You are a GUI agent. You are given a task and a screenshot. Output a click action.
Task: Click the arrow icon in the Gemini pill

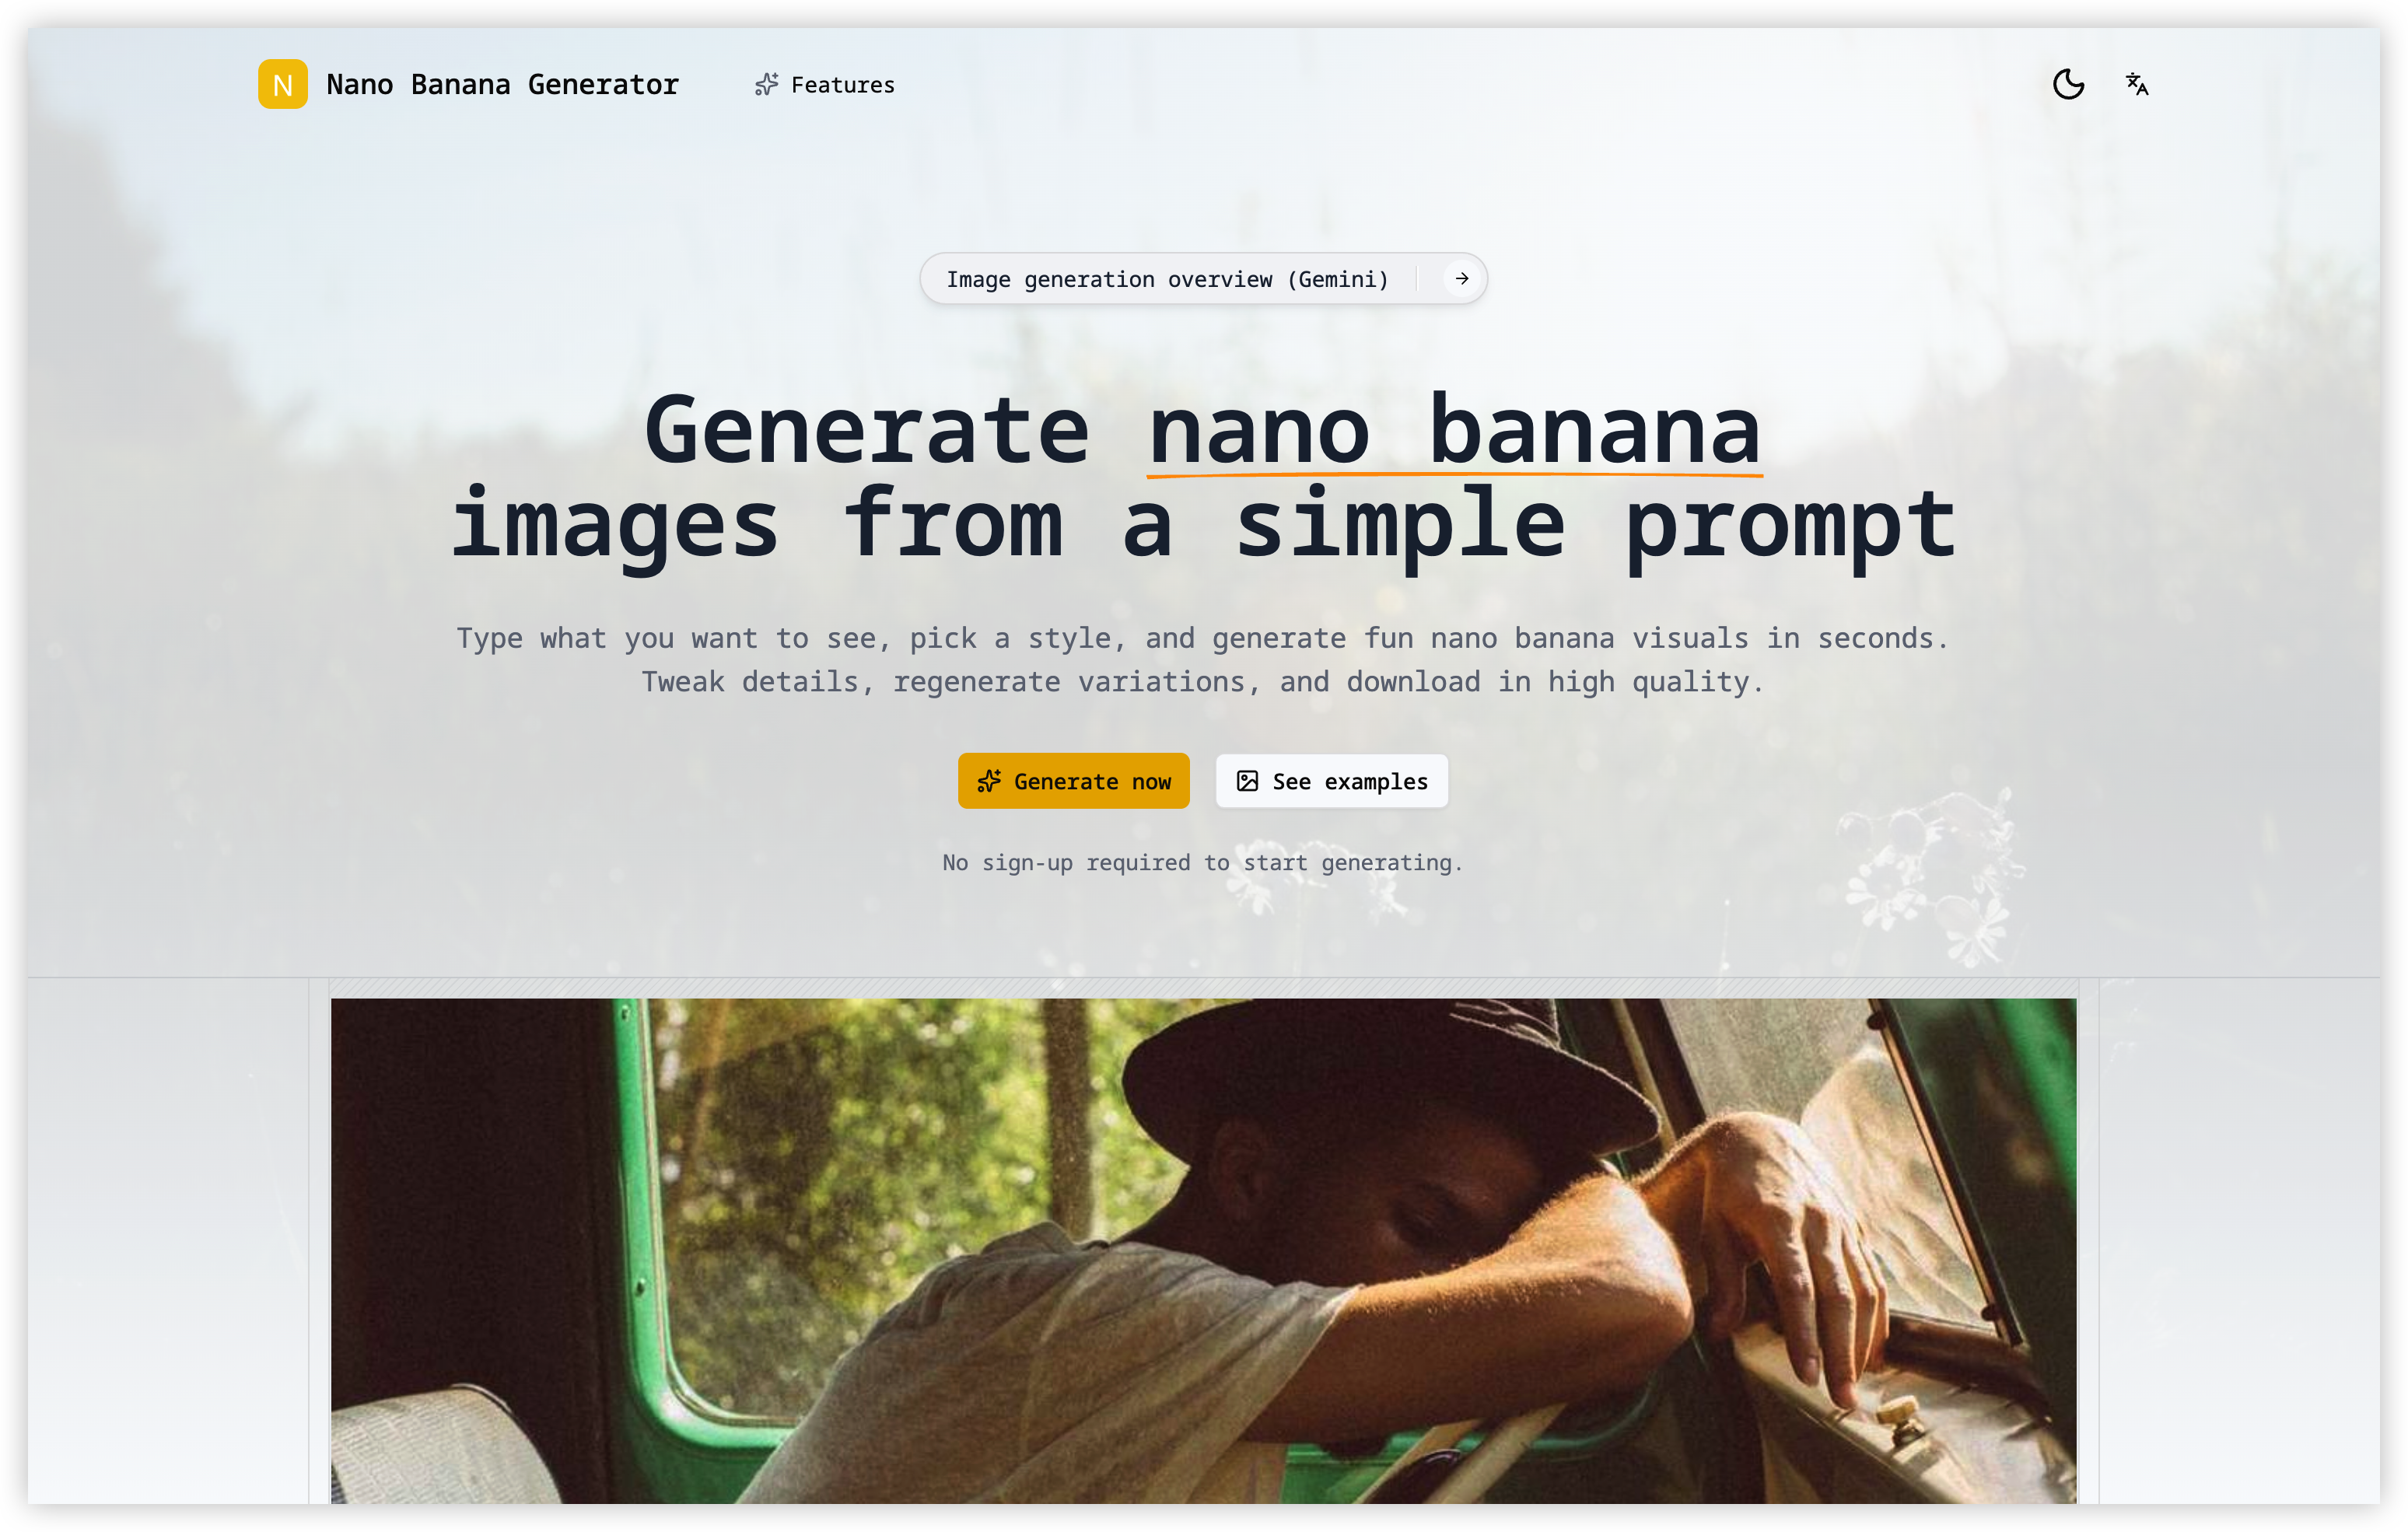(1461, 278)
